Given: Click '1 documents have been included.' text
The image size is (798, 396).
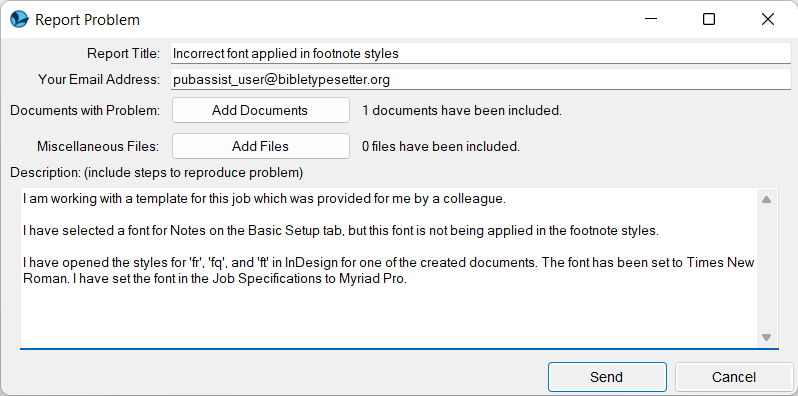Looking at the screenshot, I should click(462, 110).
